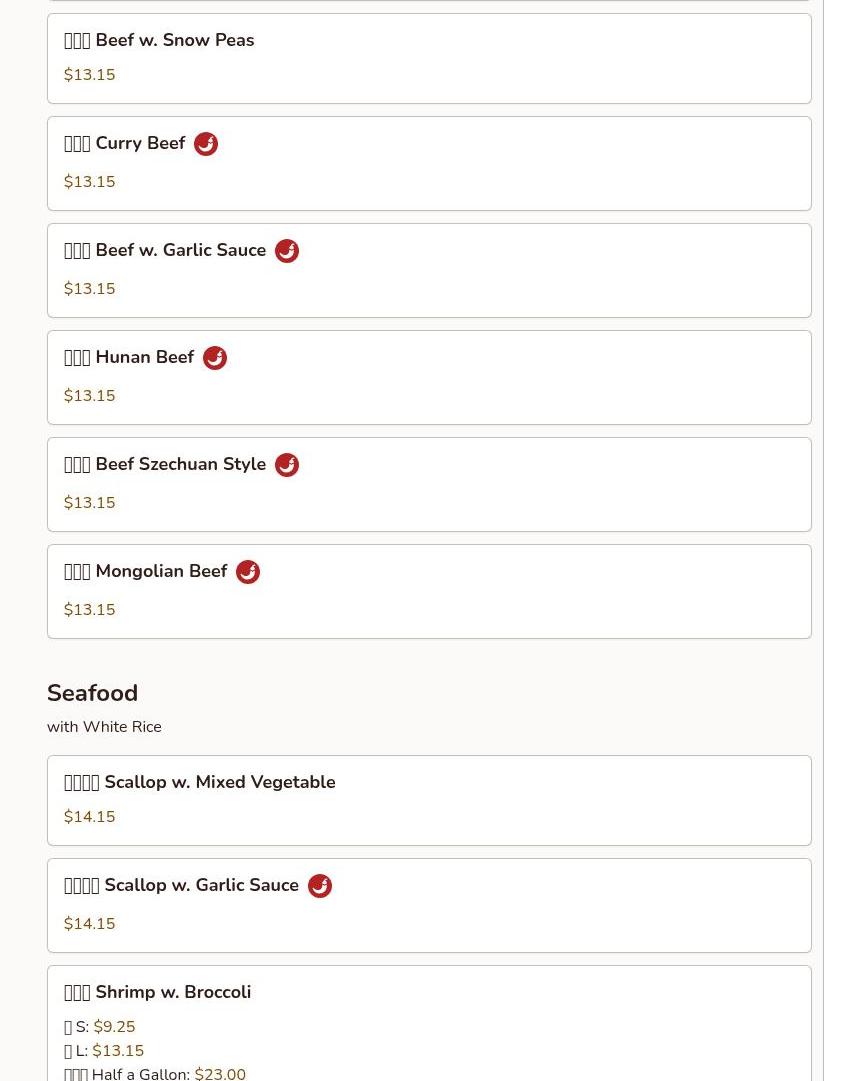Choose the Hunan Beef dish title

(x=144, y=358)
